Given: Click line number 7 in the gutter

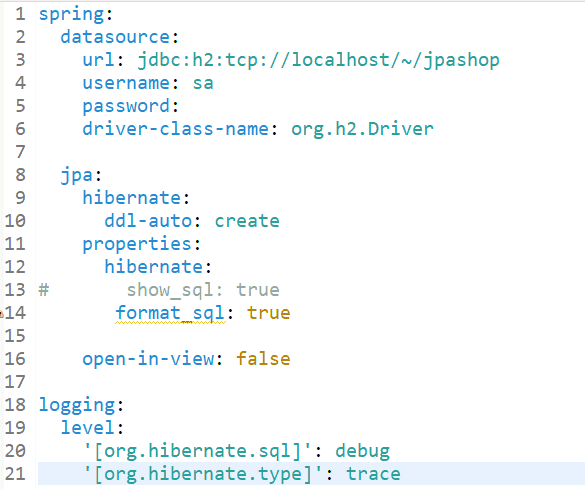Looking at the screenshot, I should coord(20,152).
